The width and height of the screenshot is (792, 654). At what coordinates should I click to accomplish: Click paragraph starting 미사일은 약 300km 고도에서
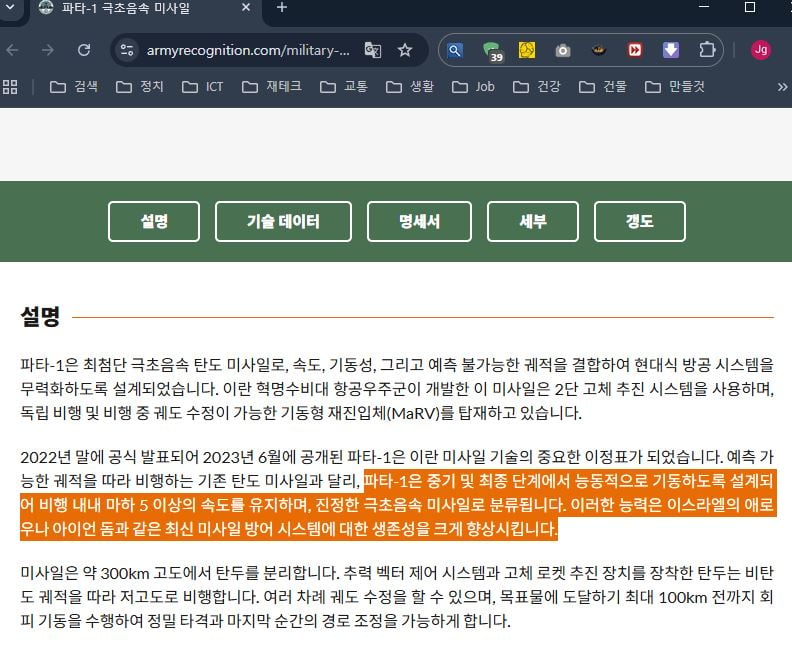397,597
